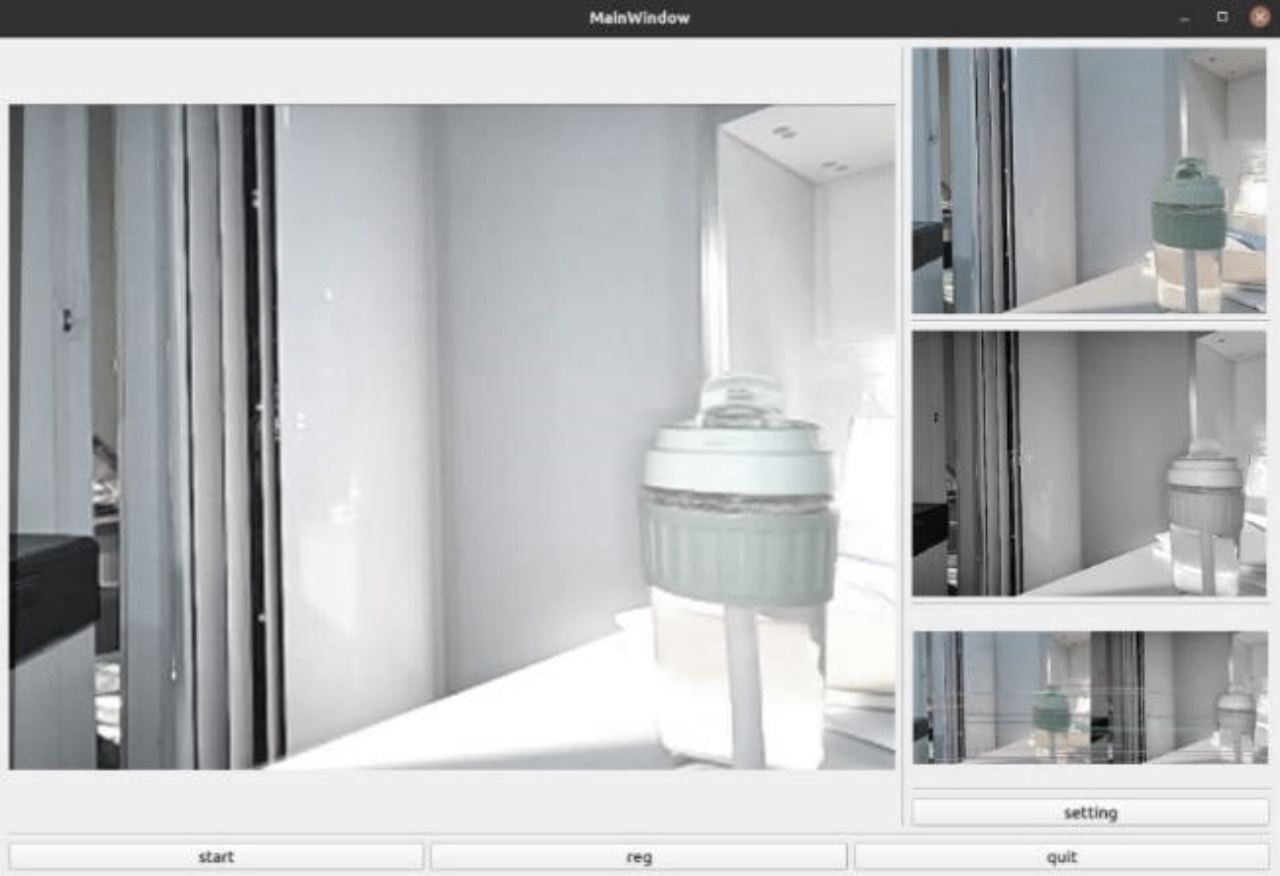Select the bottom side-by-side matching thumbnail

click(1089, 697)
